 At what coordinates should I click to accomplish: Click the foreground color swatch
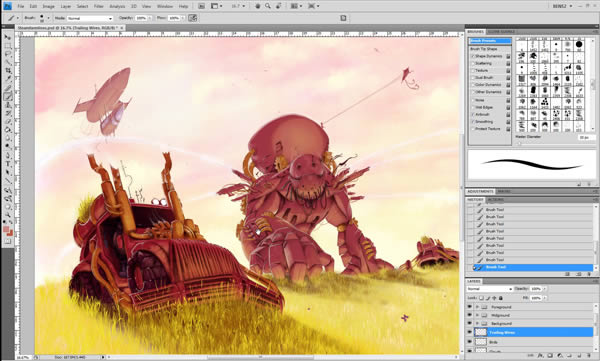click(x=6, y=229)
